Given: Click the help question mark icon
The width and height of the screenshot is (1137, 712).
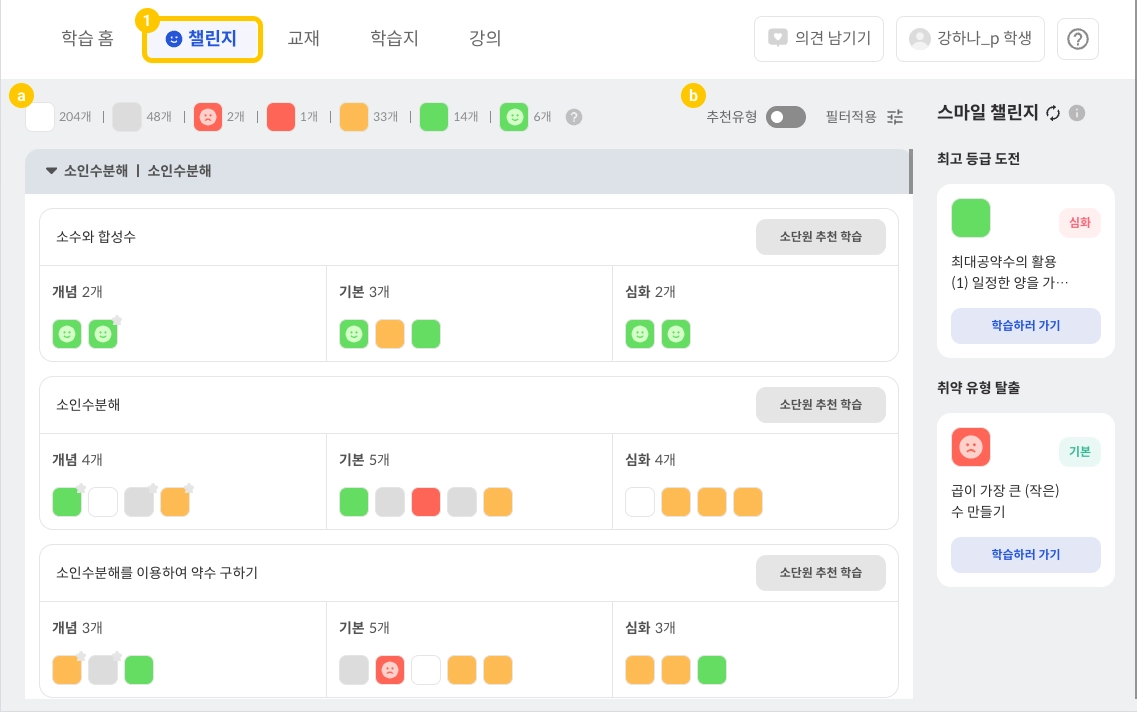Looking at the screenshot, I should (1078, 40).
